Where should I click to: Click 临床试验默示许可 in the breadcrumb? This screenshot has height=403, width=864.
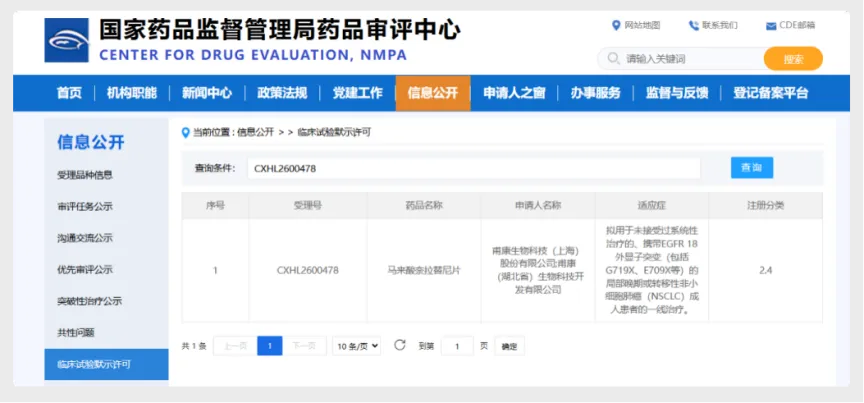click(x=334, y=132)
